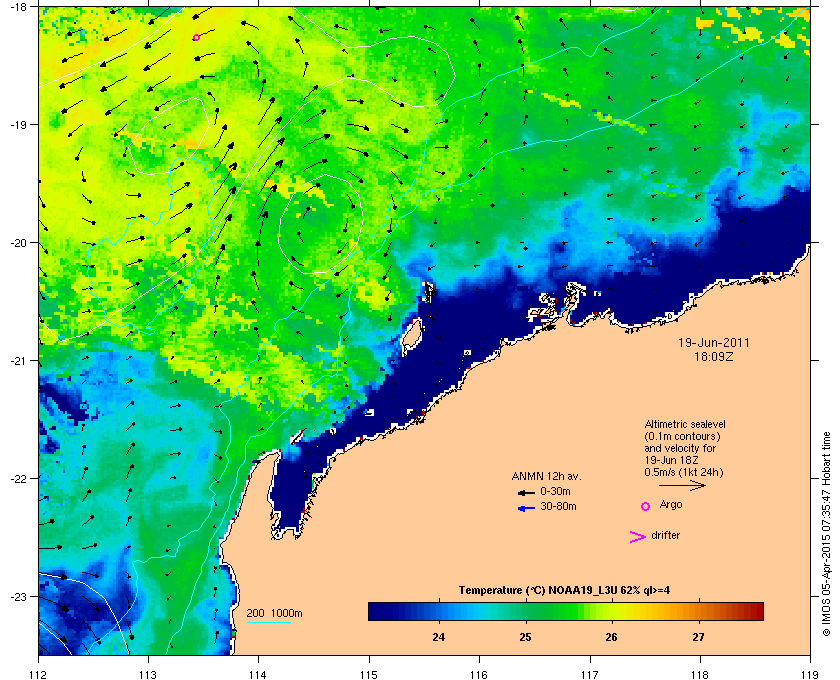Click the magenta Argo float marker on the map

[x=196, y=38]
